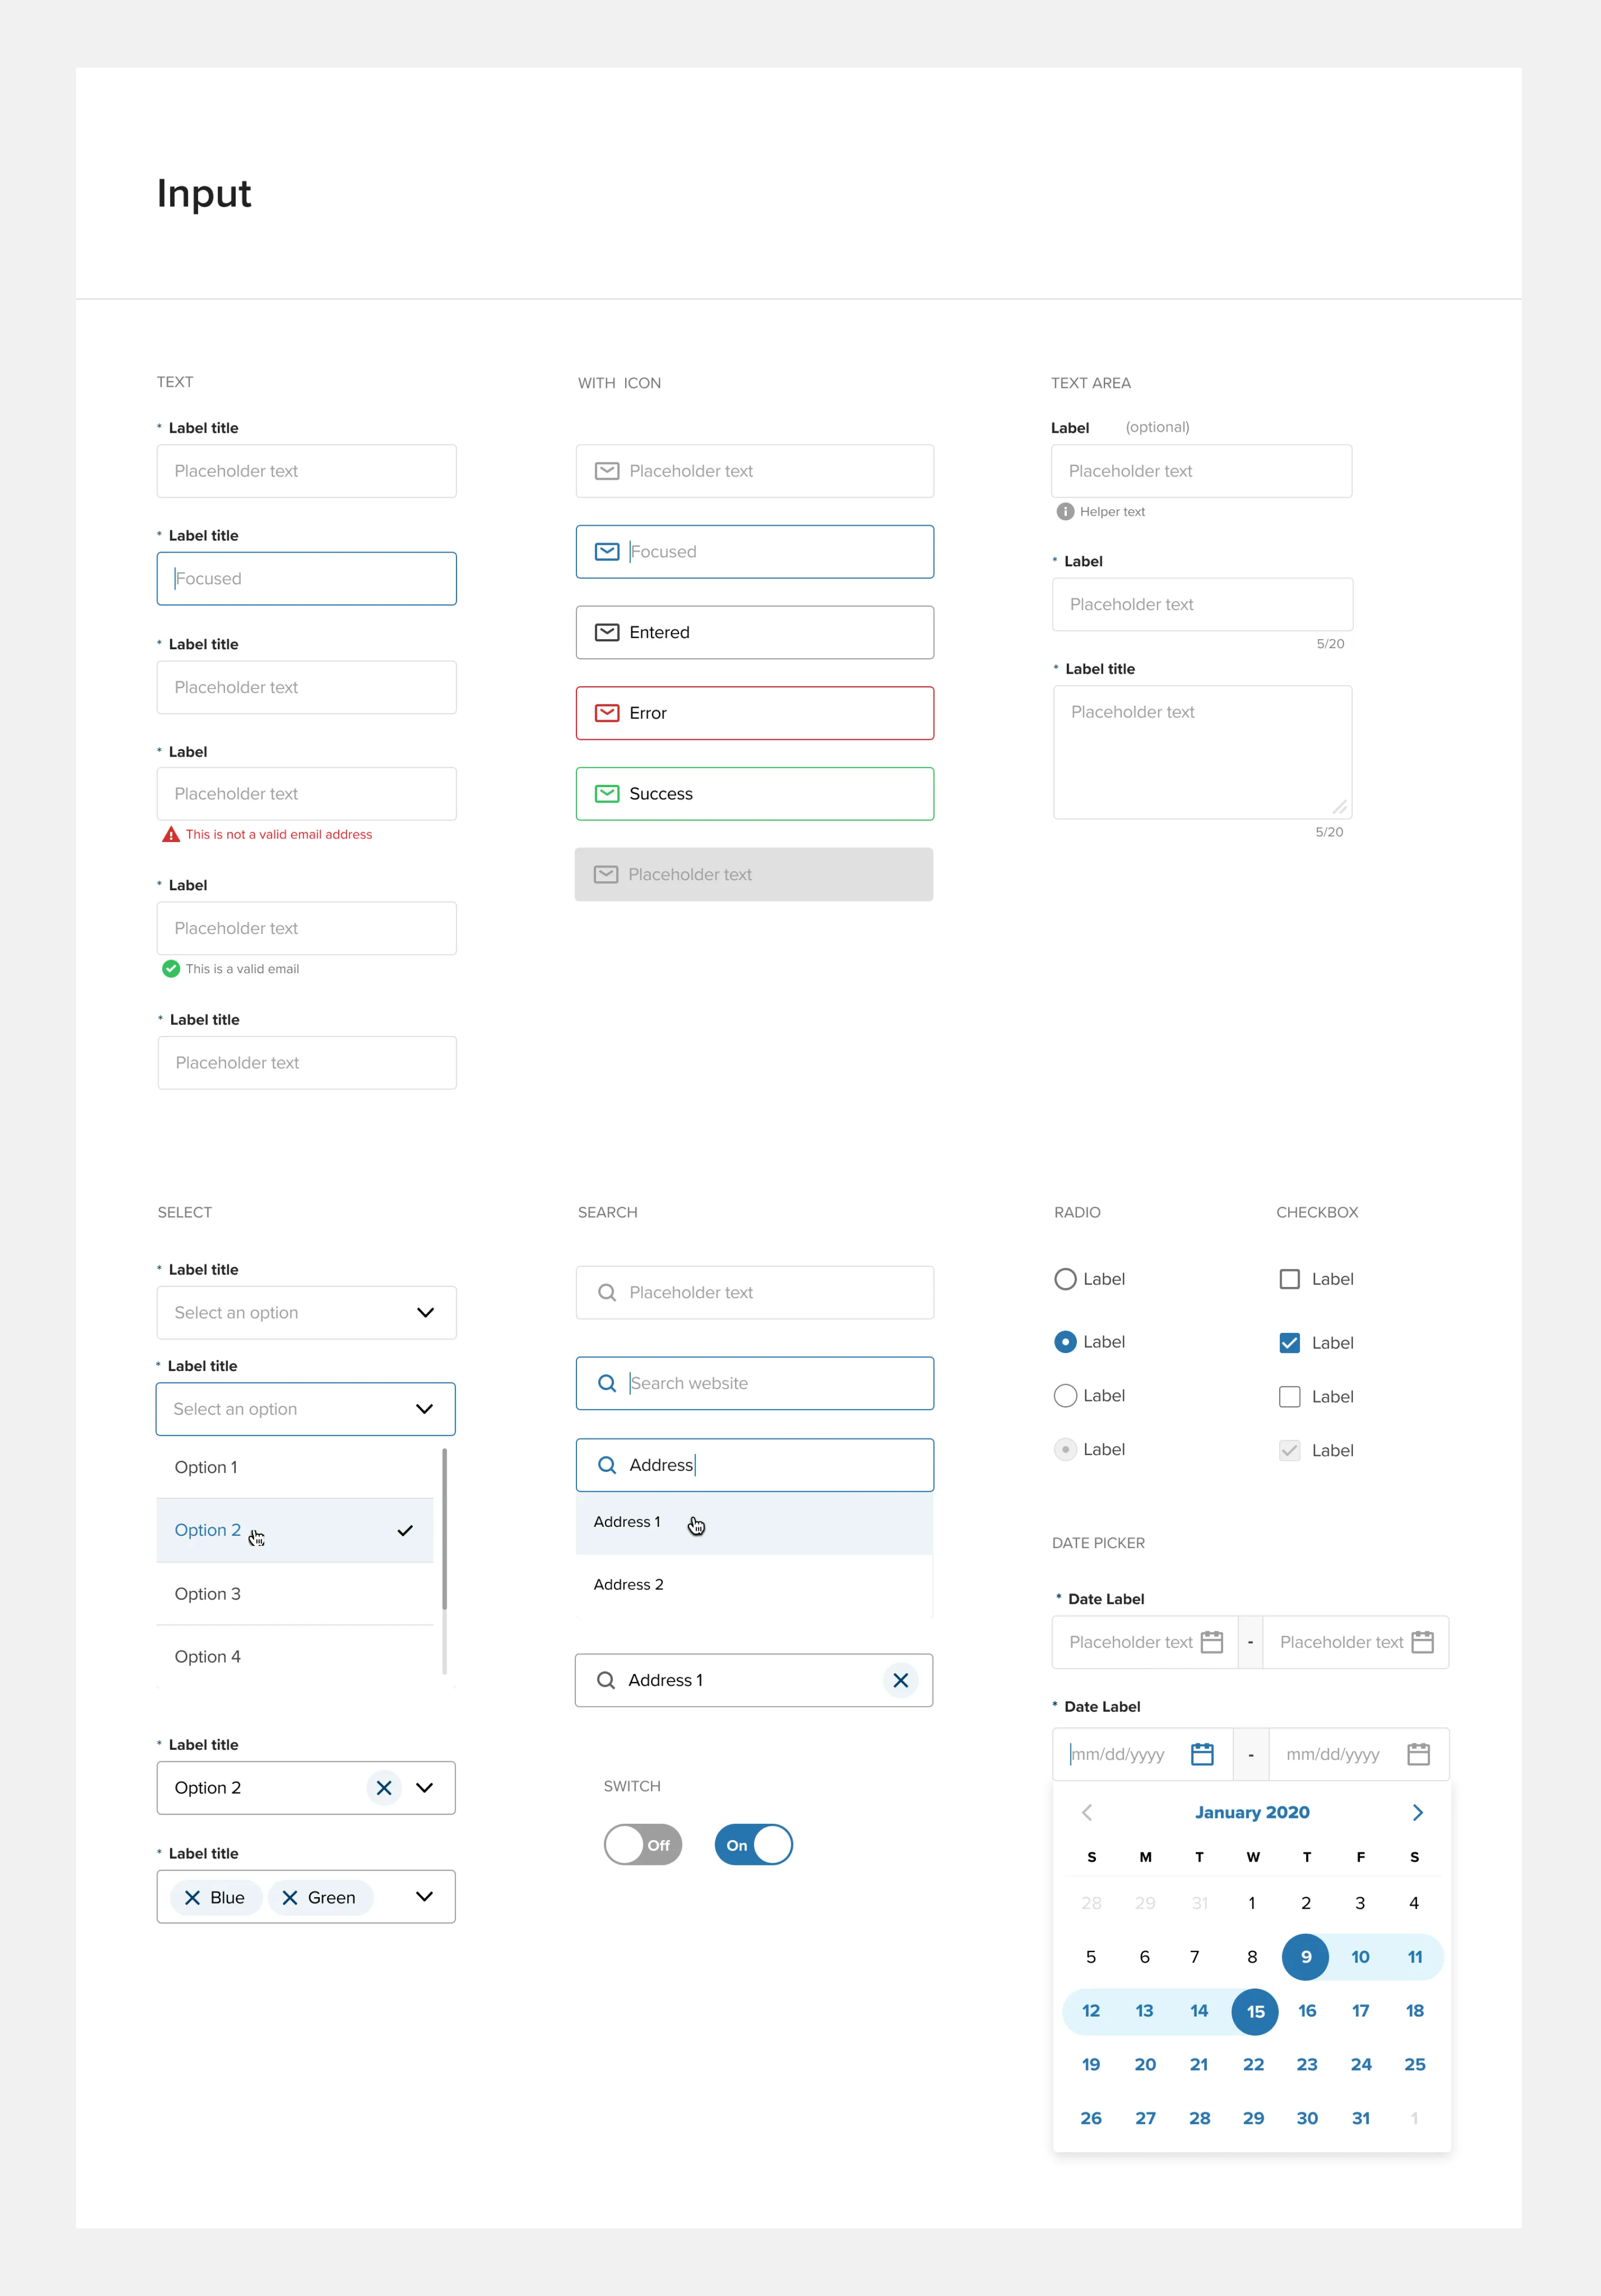Pick Address 2 suggestion

[x=754, y=1585]
